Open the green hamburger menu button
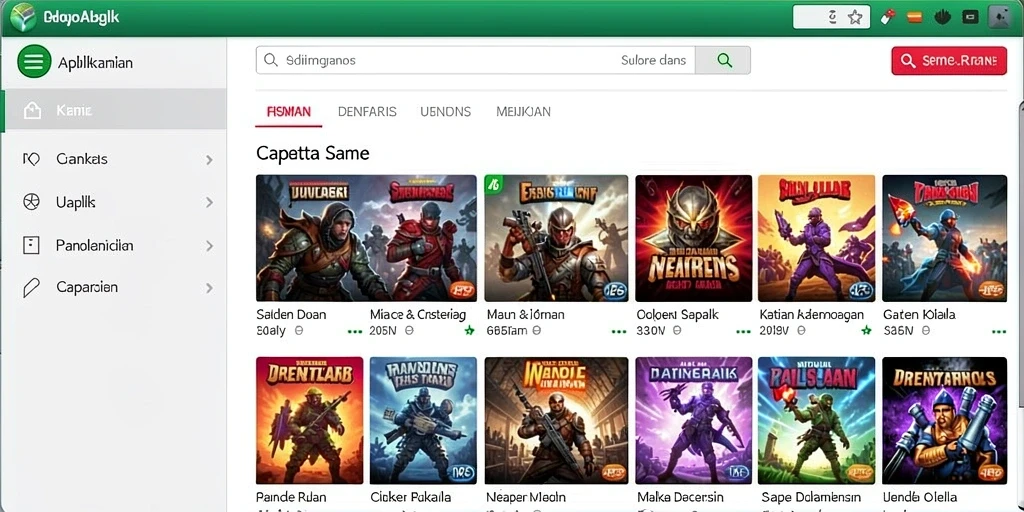1024x512 pixels. (x=34, y=61)
